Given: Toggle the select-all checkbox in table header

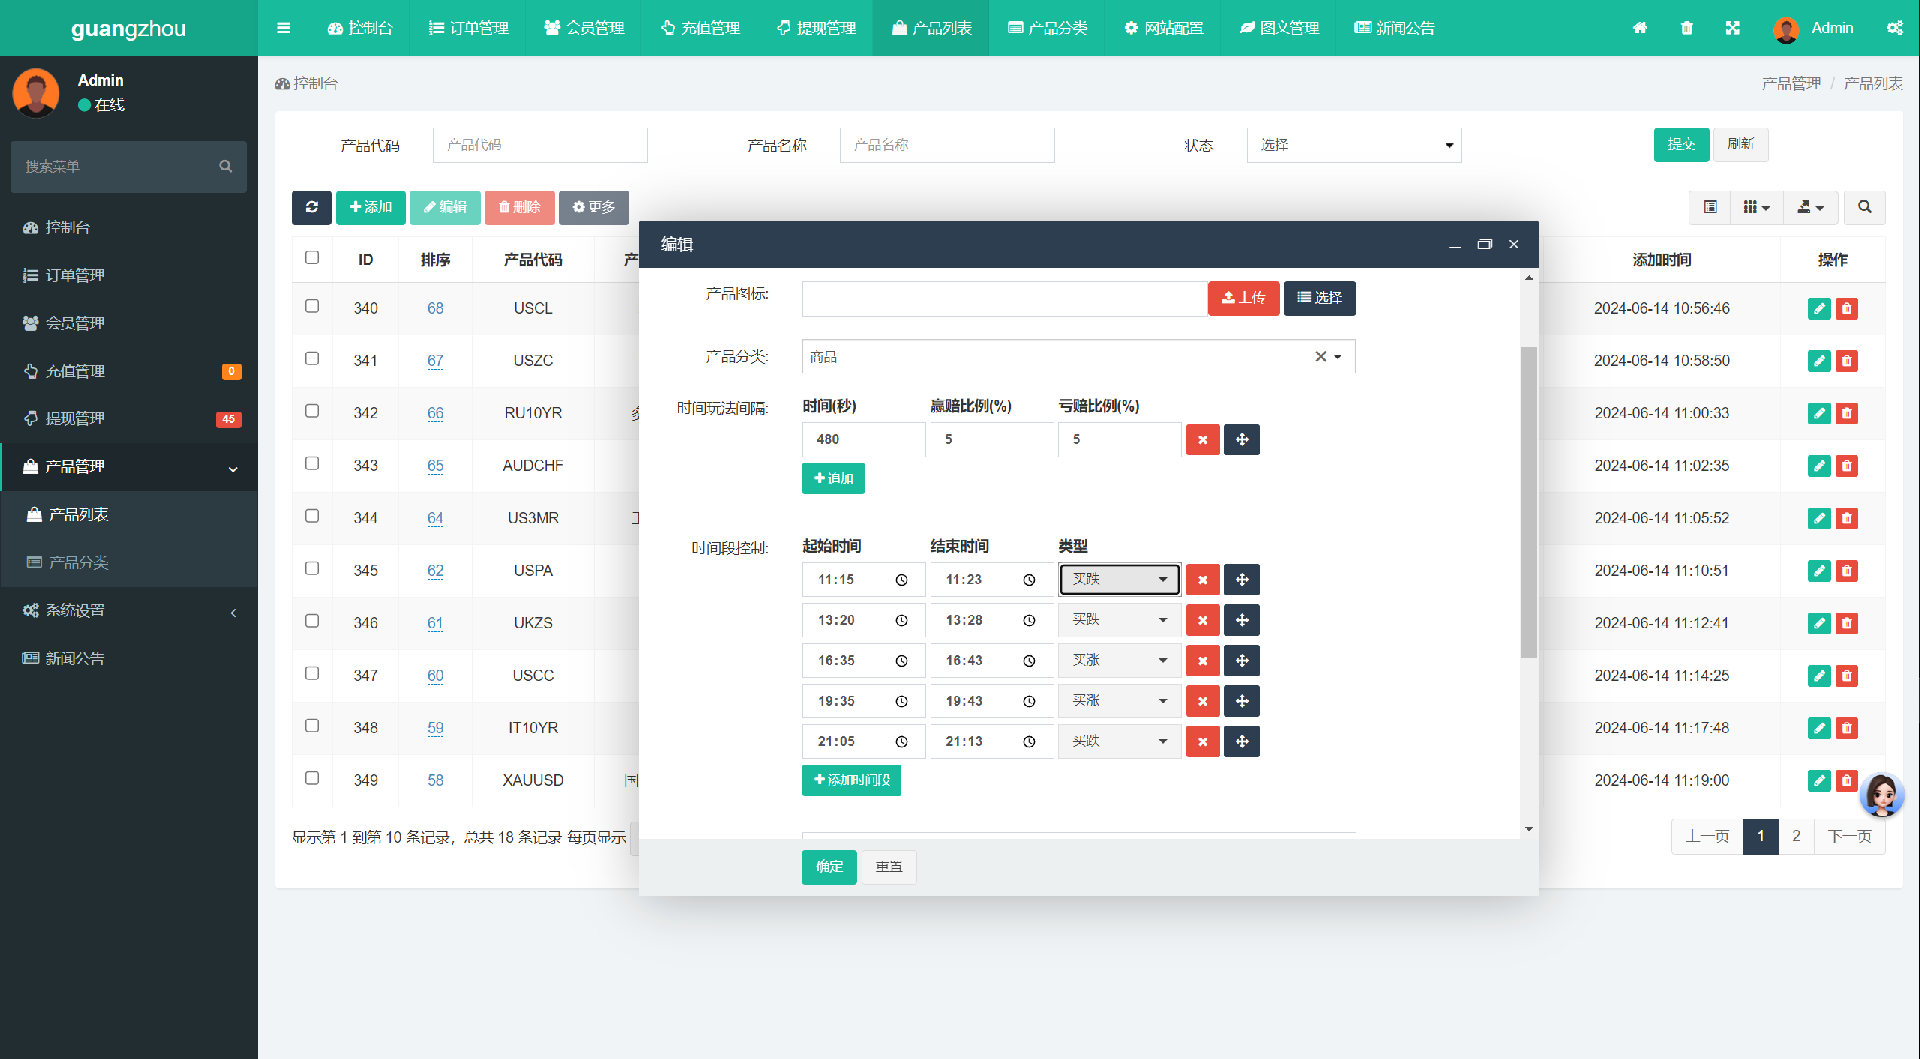Looking at the screenshot, I should click(x=312, y=258).
